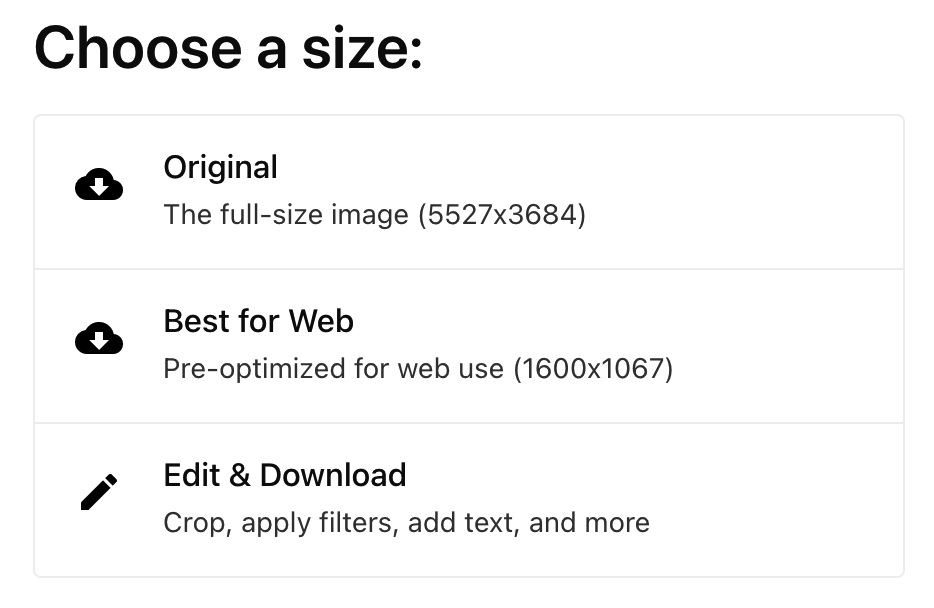Image resolution: width=934 pixels, height=608 pixels.
Task: Click "Pre-optimized for web use" description text
Action: [333, 369]
